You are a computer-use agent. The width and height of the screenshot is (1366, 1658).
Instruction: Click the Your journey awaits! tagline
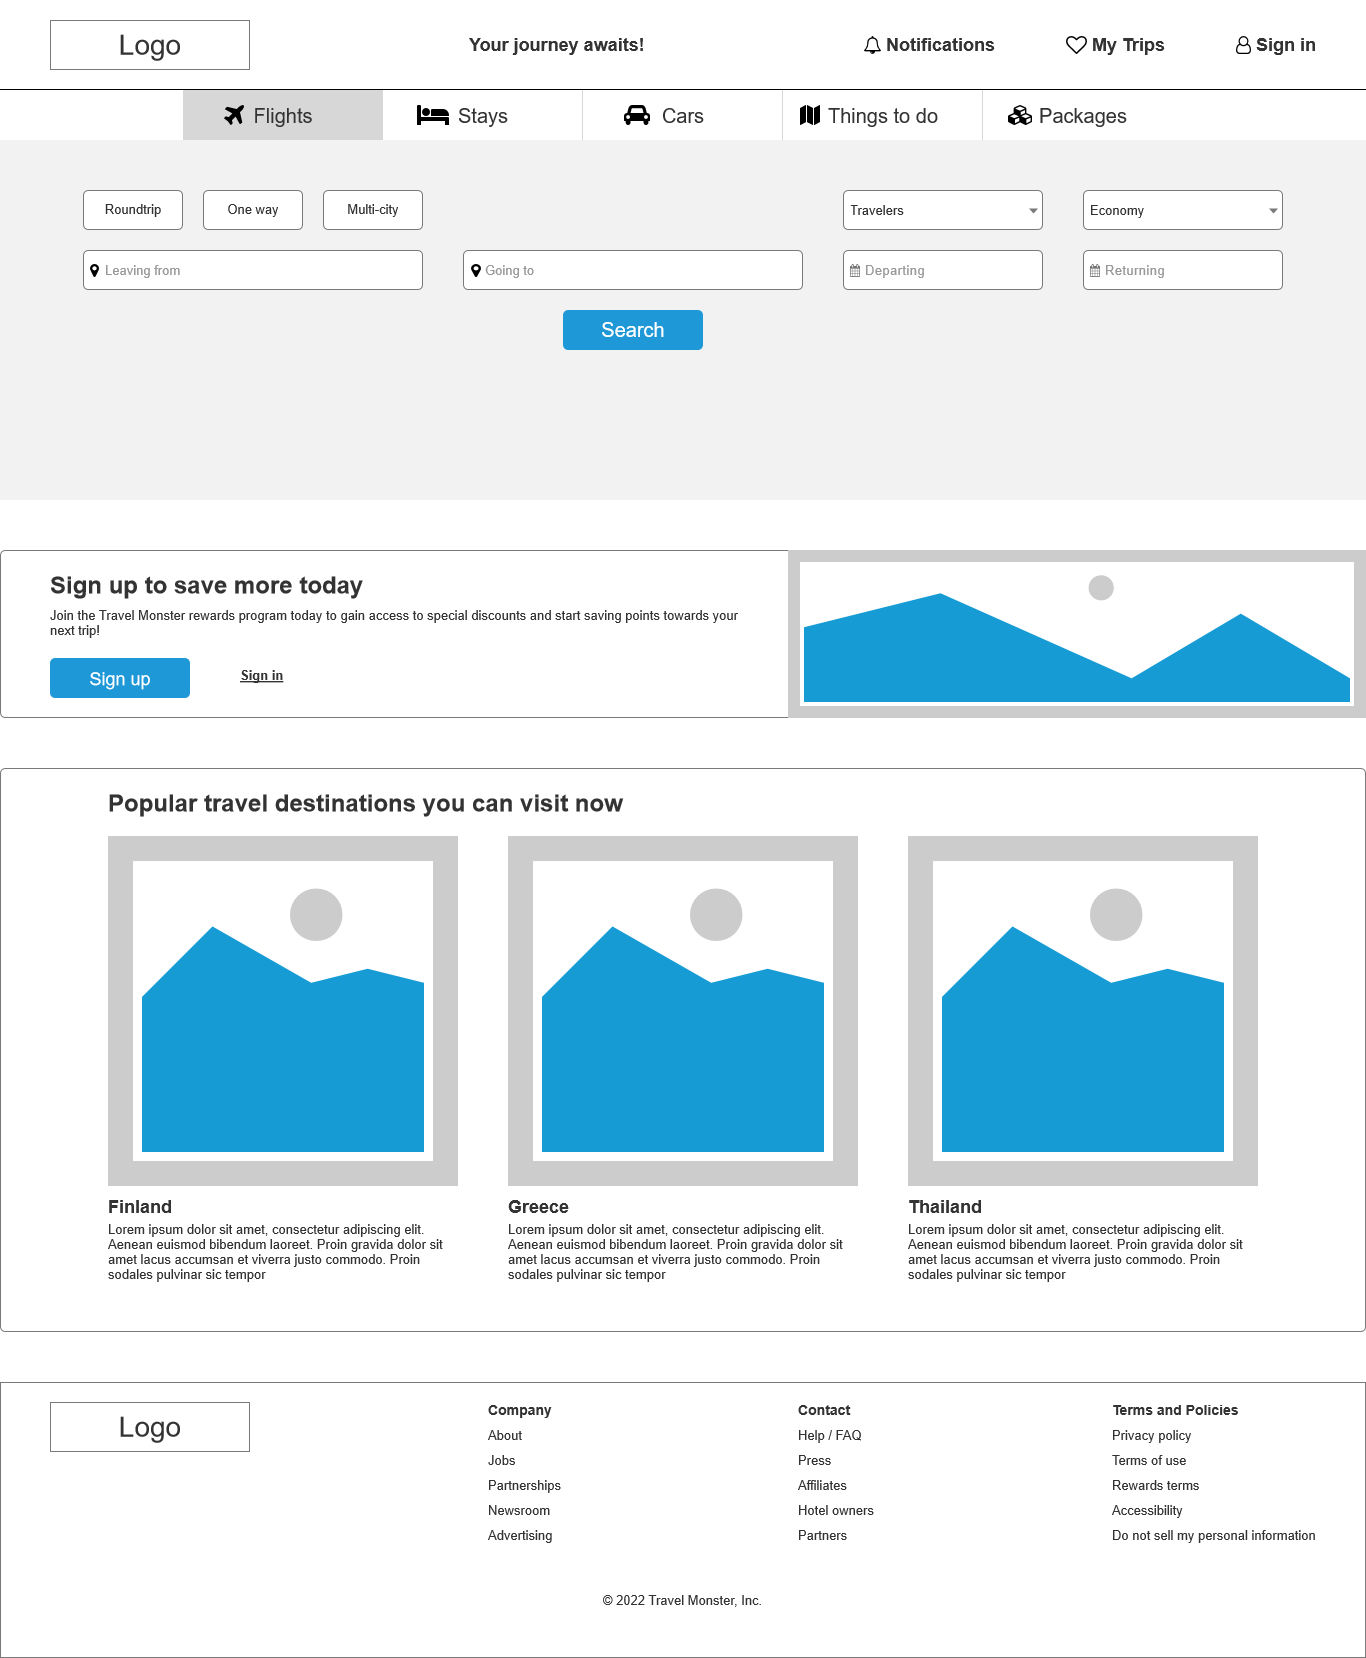(557, 45)
